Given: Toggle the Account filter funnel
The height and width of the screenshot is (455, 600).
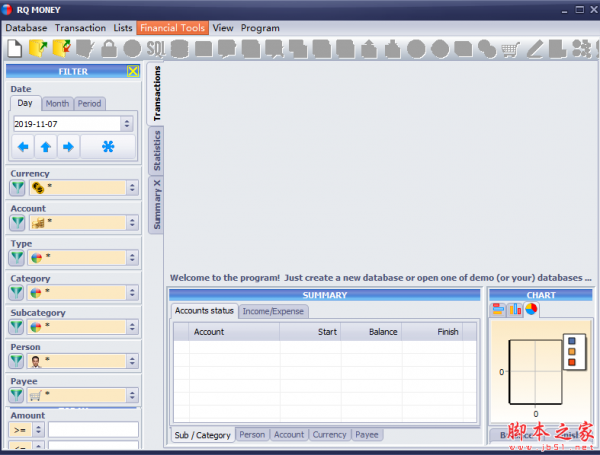Looking at the screenshot, I should [x=17, y=223].
